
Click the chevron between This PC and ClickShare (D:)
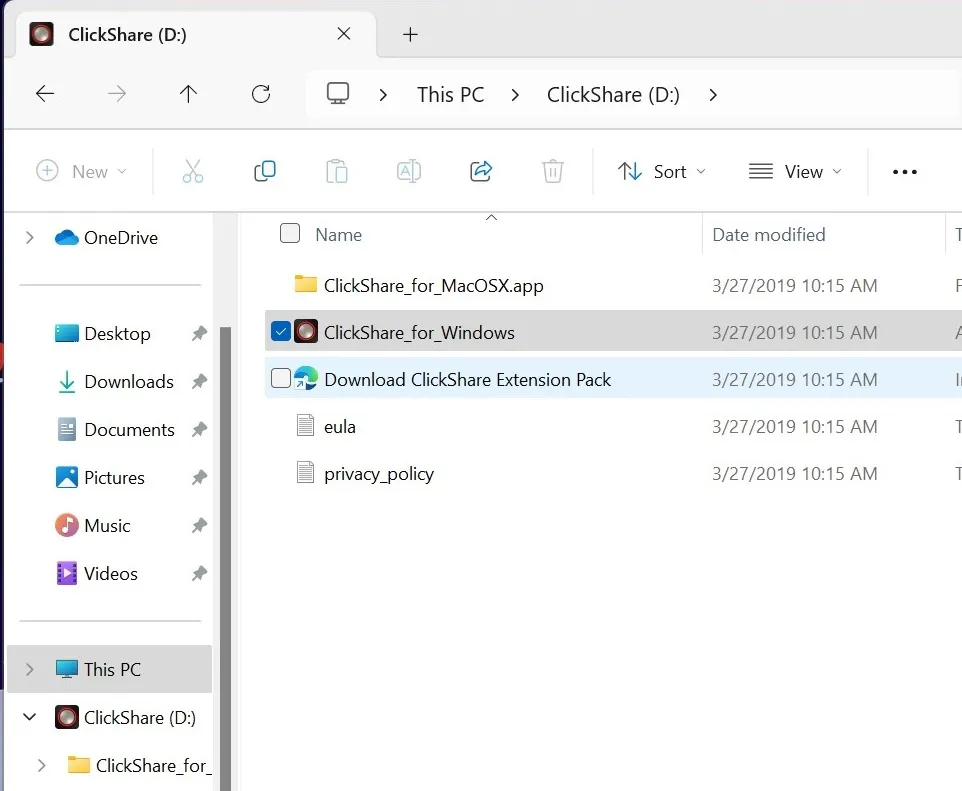click(515, 95)
